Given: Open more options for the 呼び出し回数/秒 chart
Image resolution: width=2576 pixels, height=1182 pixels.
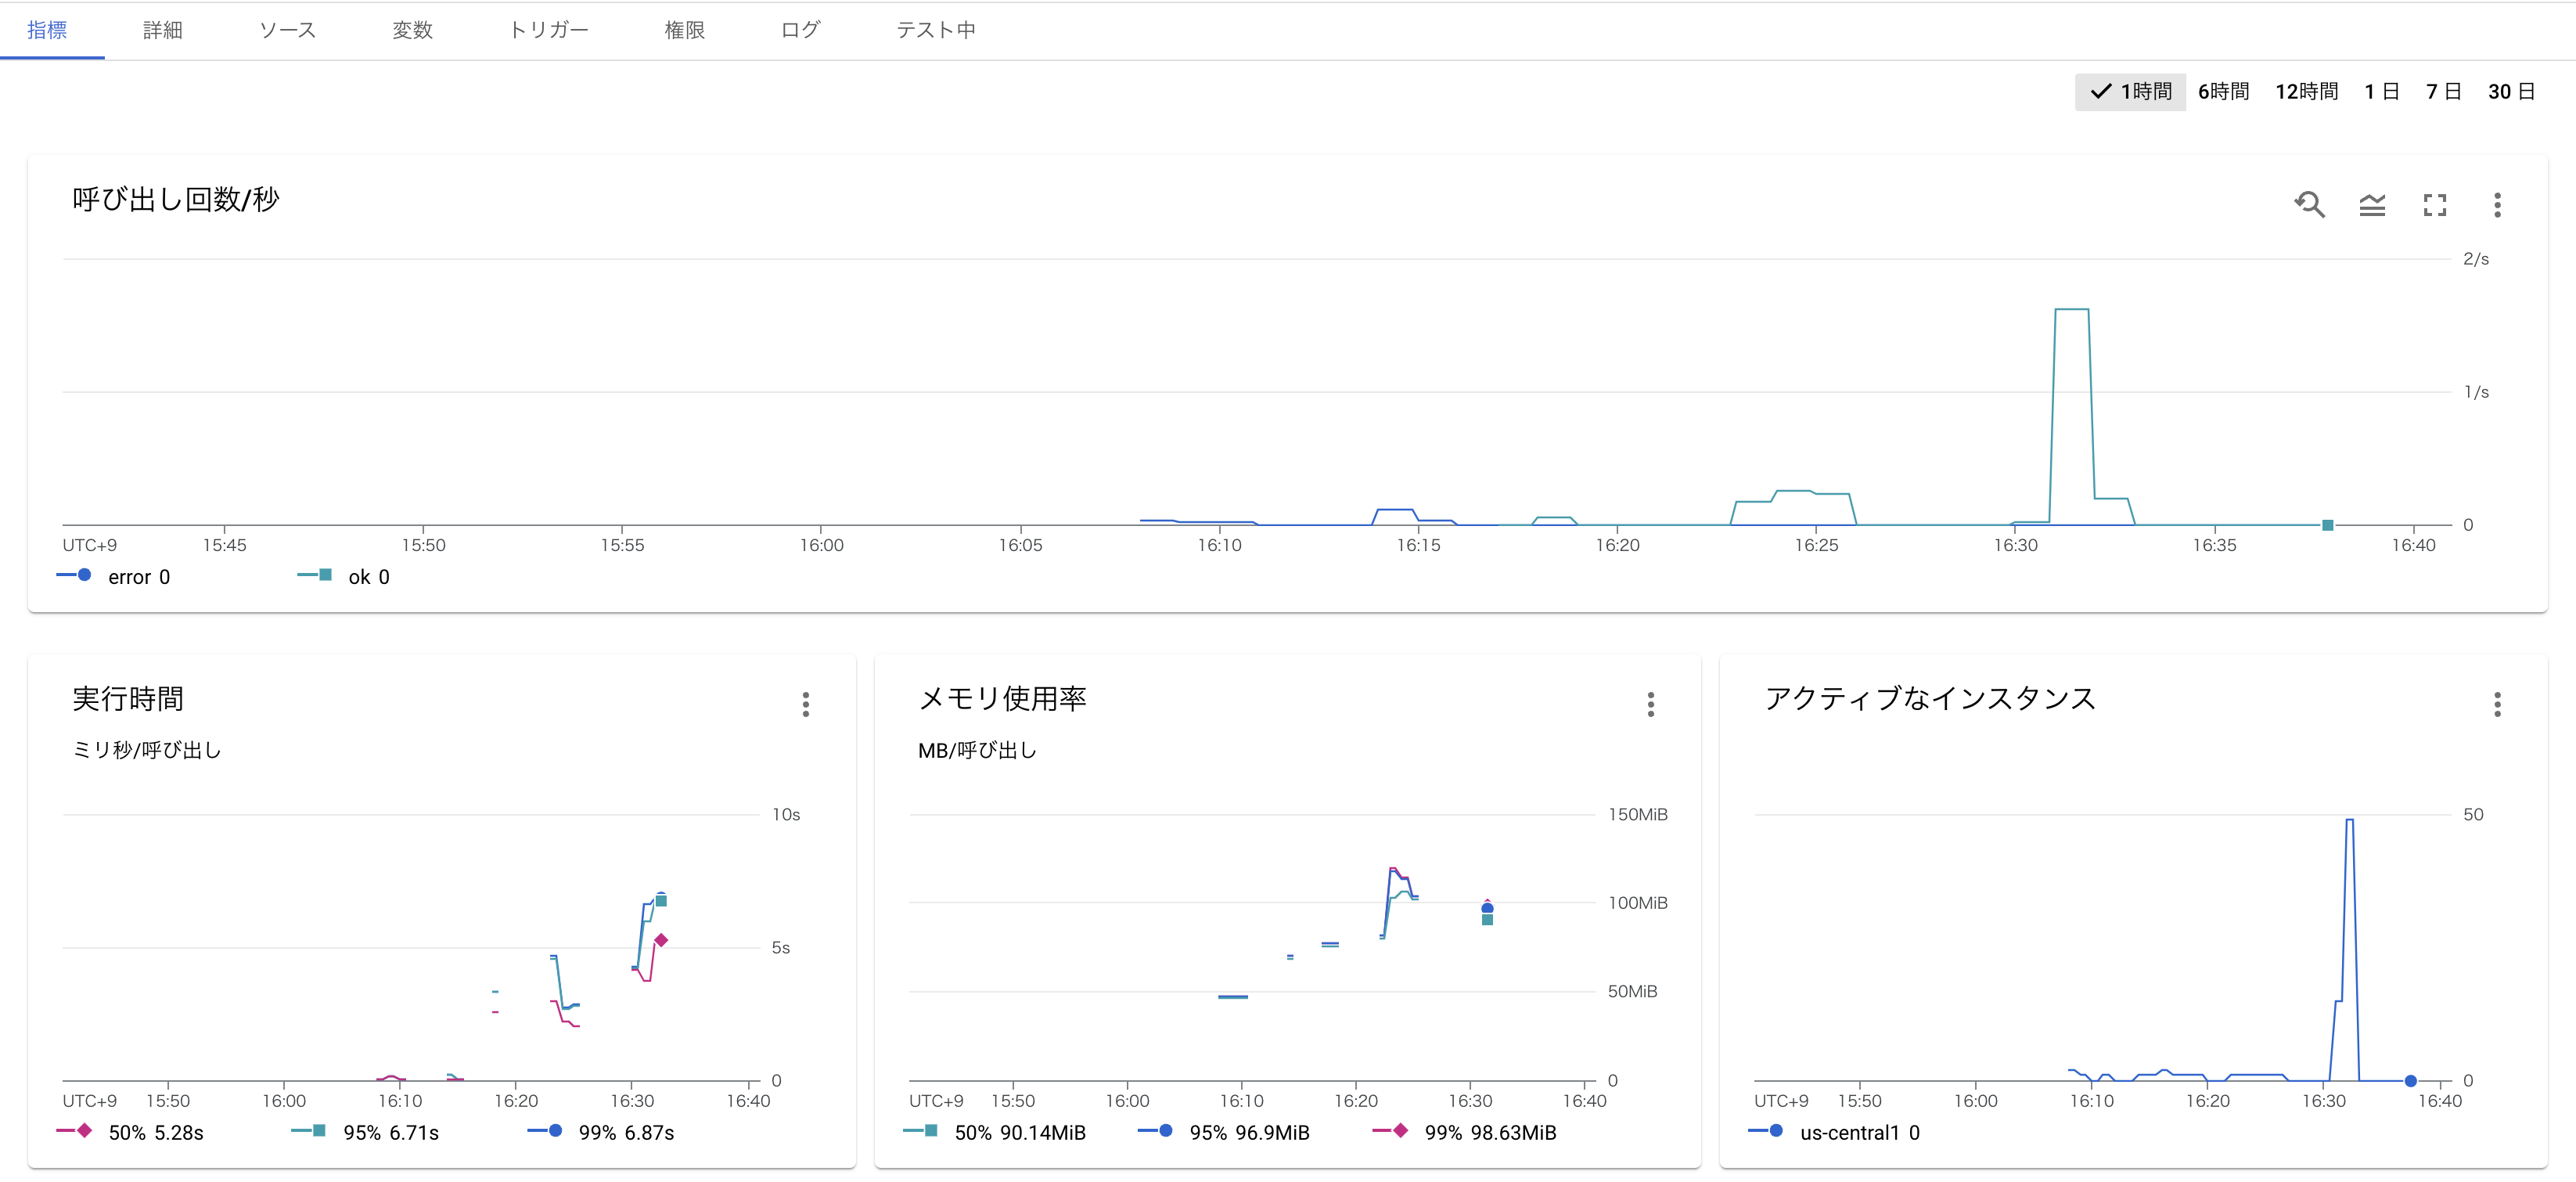Looking at the screenshot, I should [2497, 205].
